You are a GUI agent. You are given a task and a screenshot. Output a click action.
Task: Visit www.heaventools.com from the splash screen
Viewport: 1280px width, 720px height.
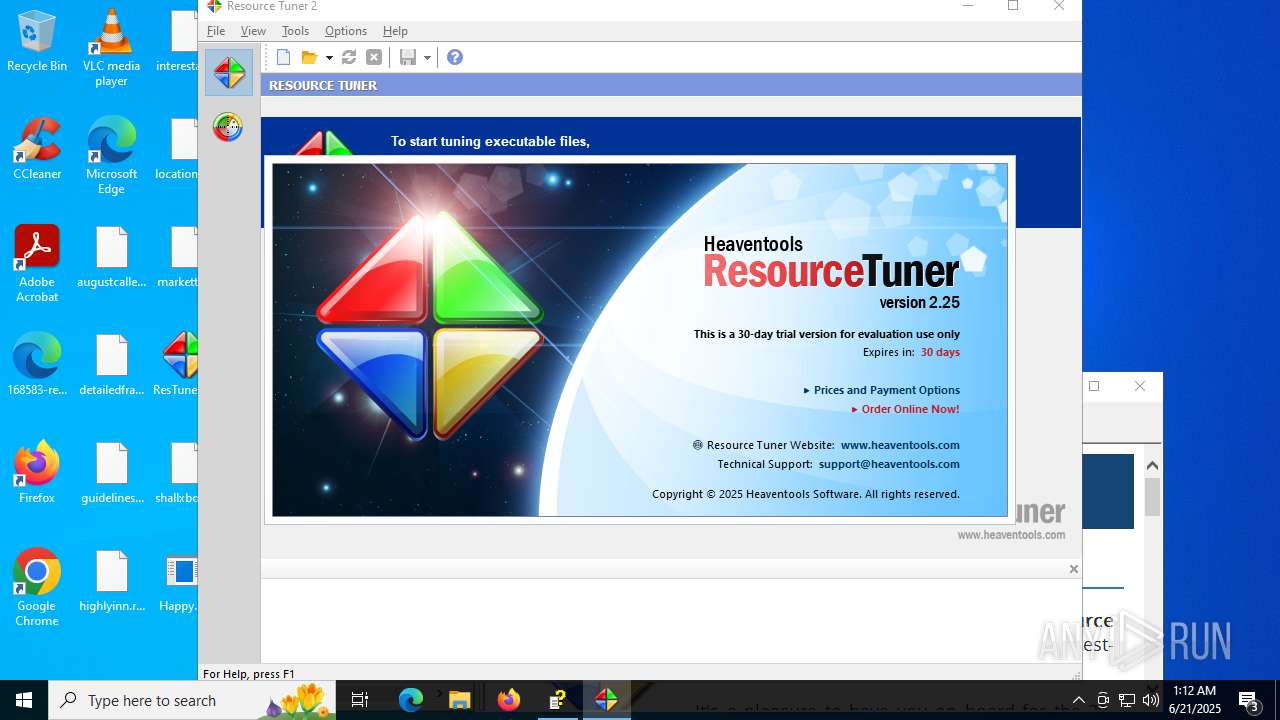[900, 445]
